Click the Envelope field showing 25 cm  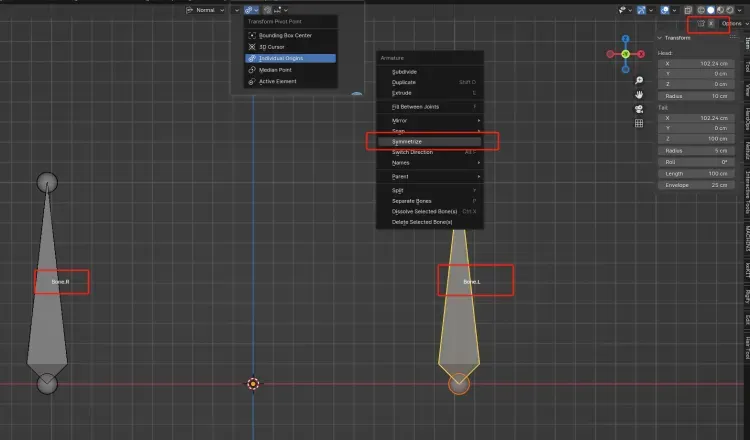696,185
